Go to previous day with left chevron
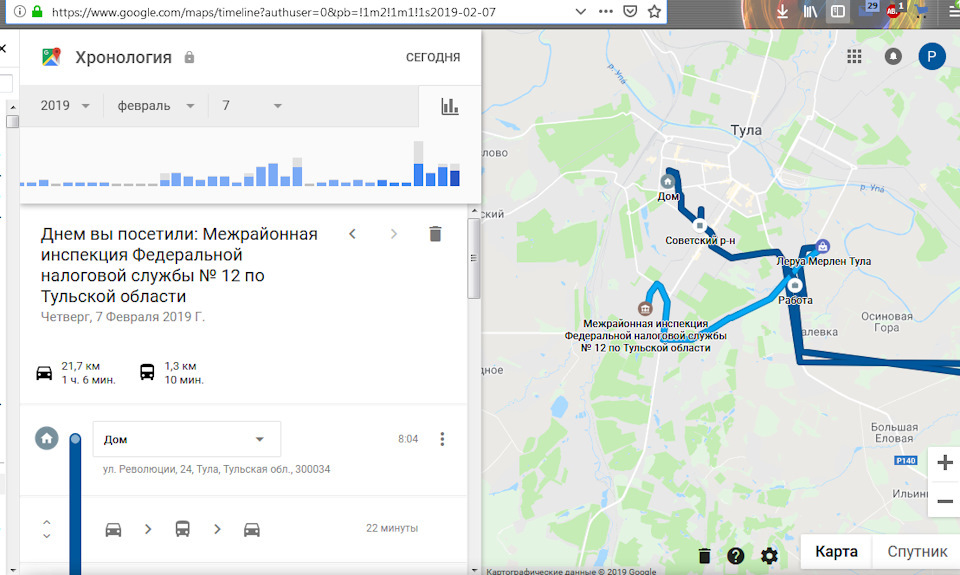This screenshot has height=575, width=960. [x=353, y=234]
